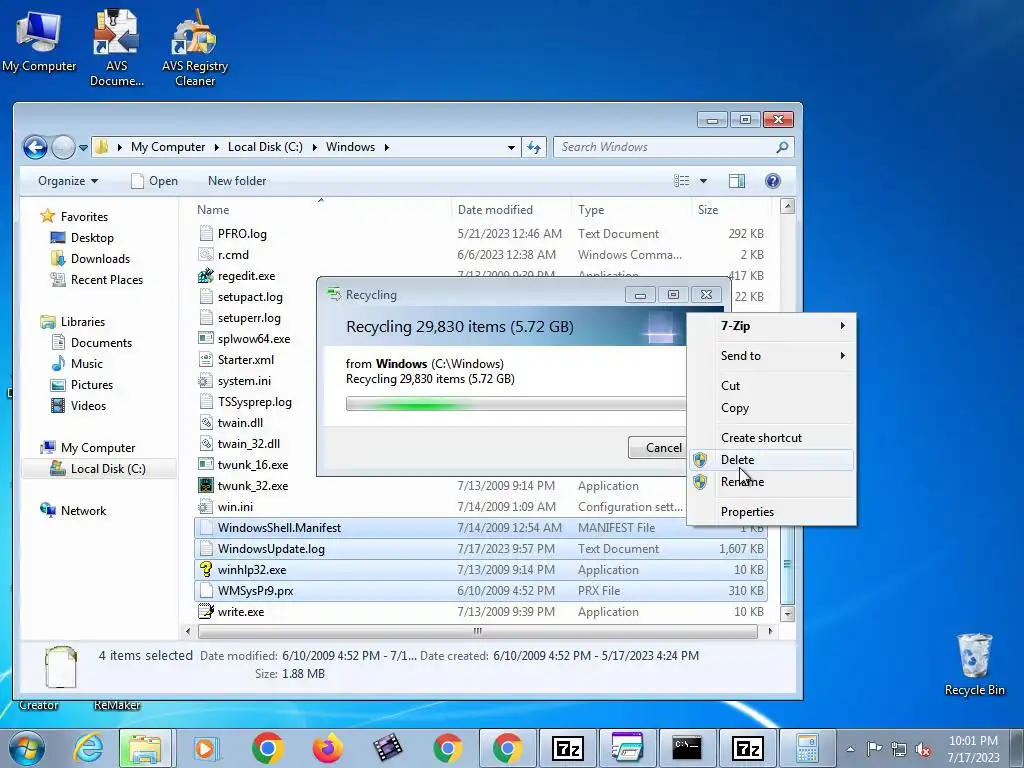The width and height of the screenshot is (1024, 768).
Task: Select twunk_32.exe file icon
Action: pyautogui.click(x=206, y=485)
